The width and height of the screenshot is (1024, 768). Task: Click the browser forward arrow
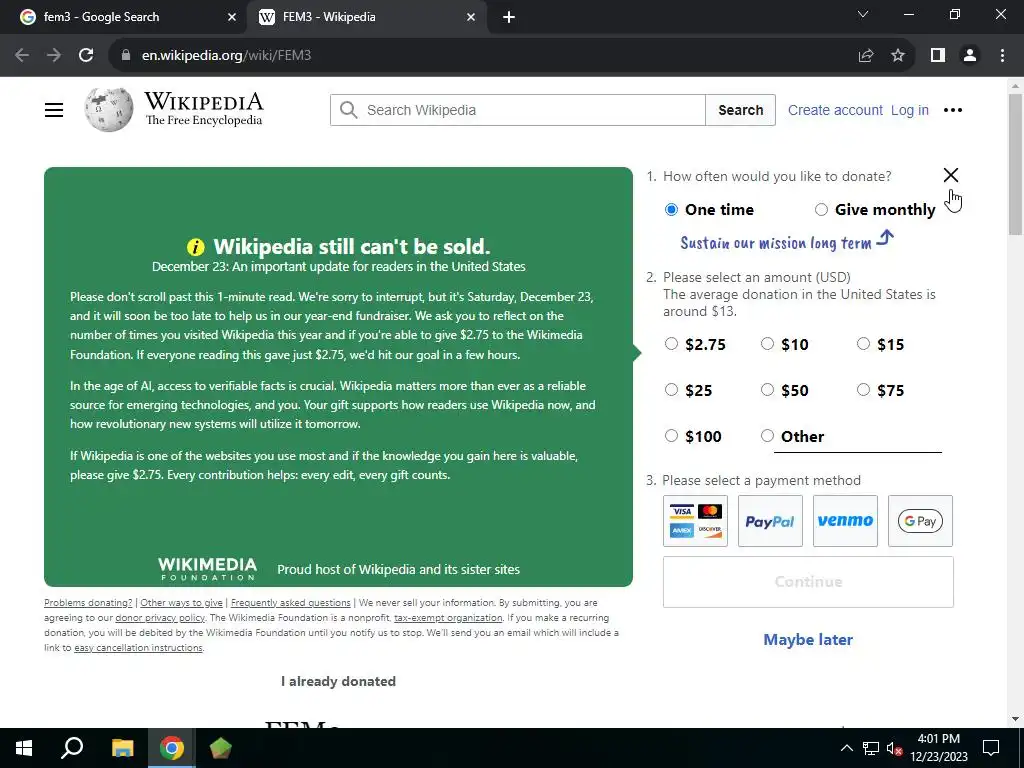[54, 56]
